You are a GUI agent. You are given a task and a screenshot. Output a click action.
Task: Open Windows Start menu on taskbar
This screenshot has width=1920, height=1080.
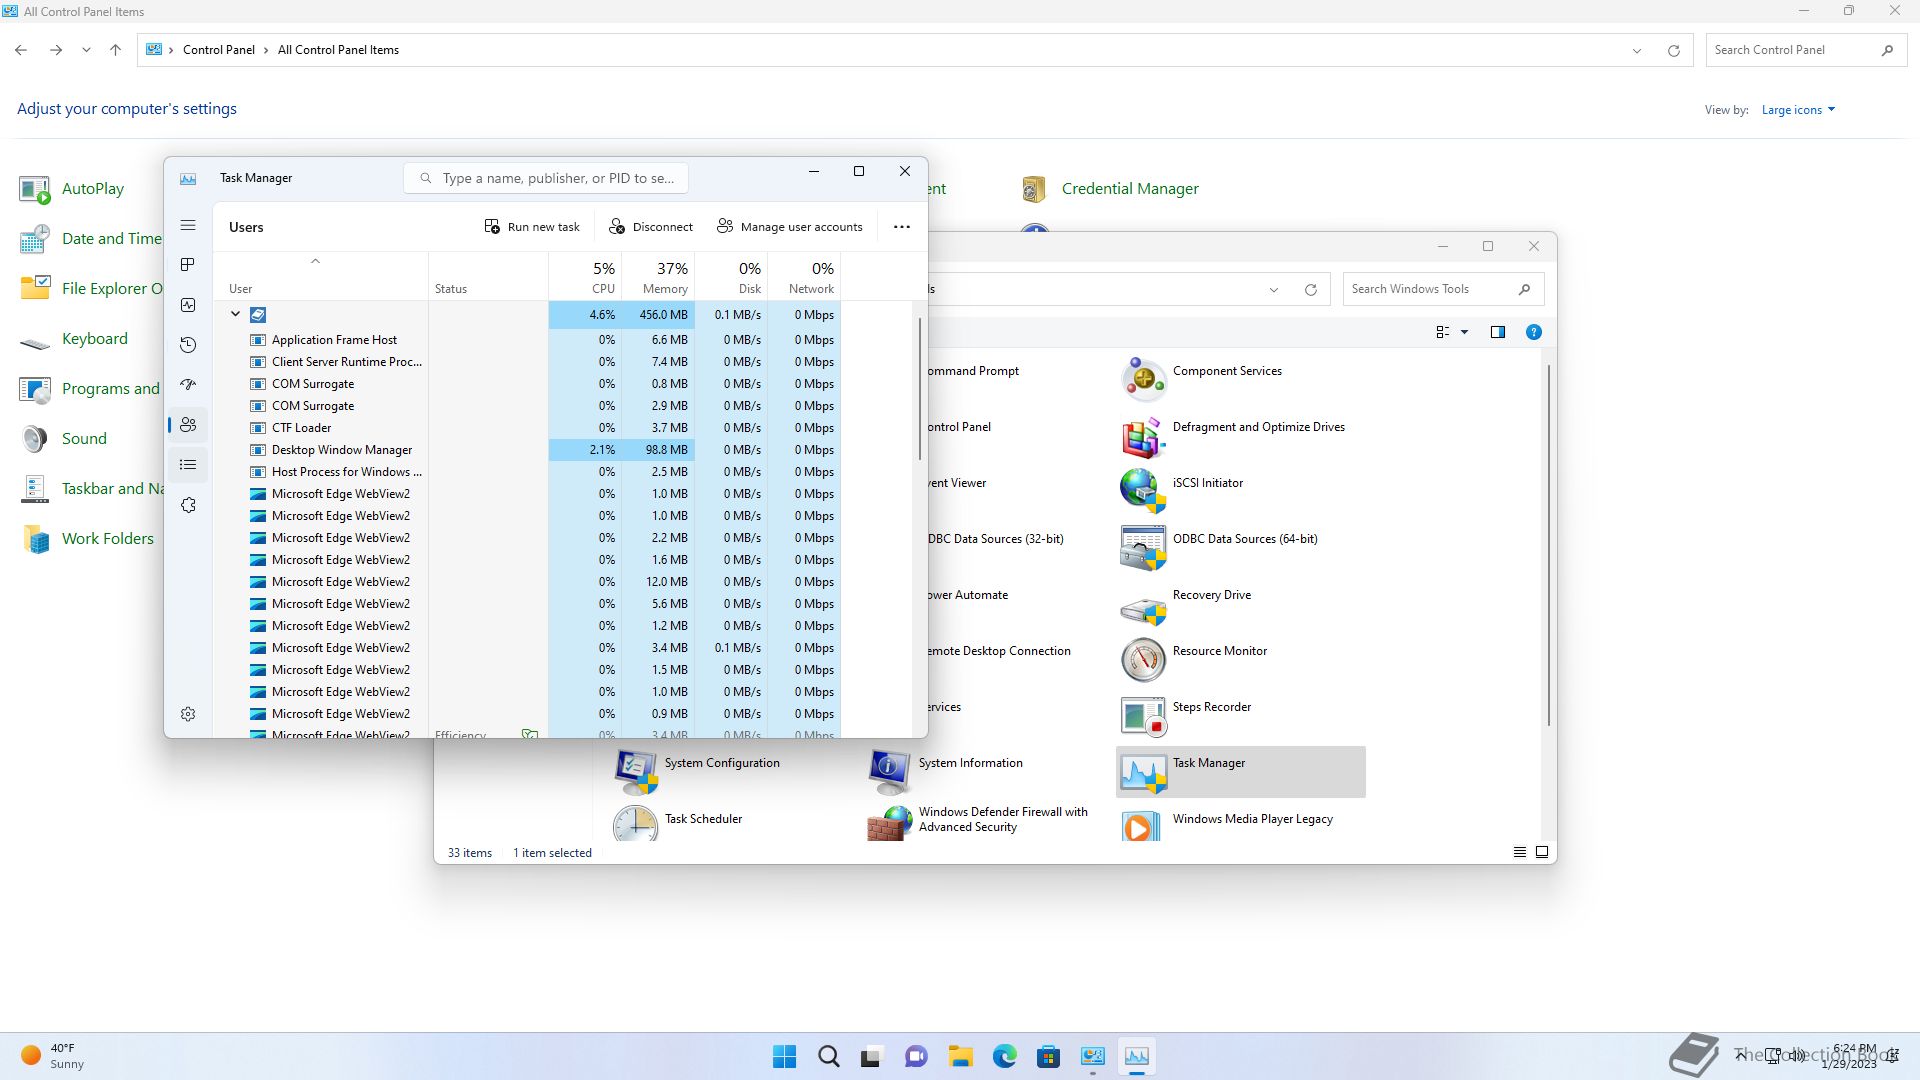785,1056
